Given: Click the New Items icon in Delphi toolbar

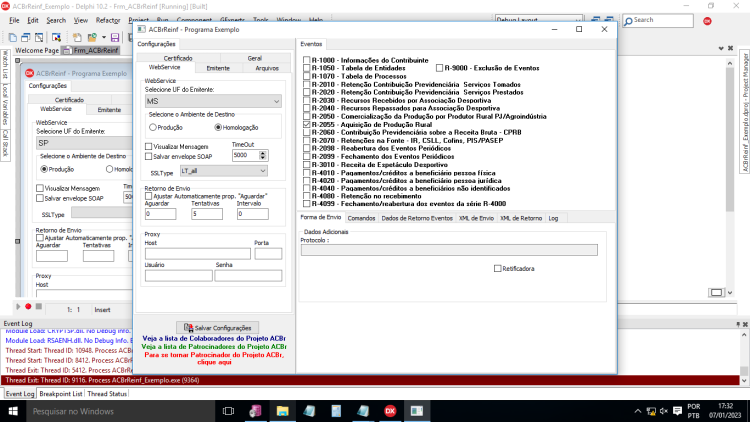Looking at the screenshot, I should (x=13, y=37).
